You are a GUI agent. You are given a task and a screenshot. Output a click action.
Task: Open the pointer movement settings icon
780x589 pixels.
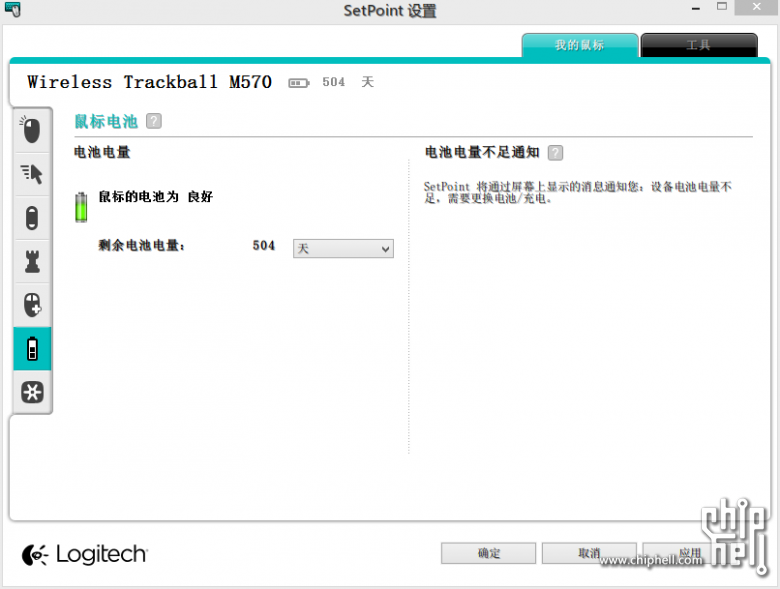tap(32, 174)
